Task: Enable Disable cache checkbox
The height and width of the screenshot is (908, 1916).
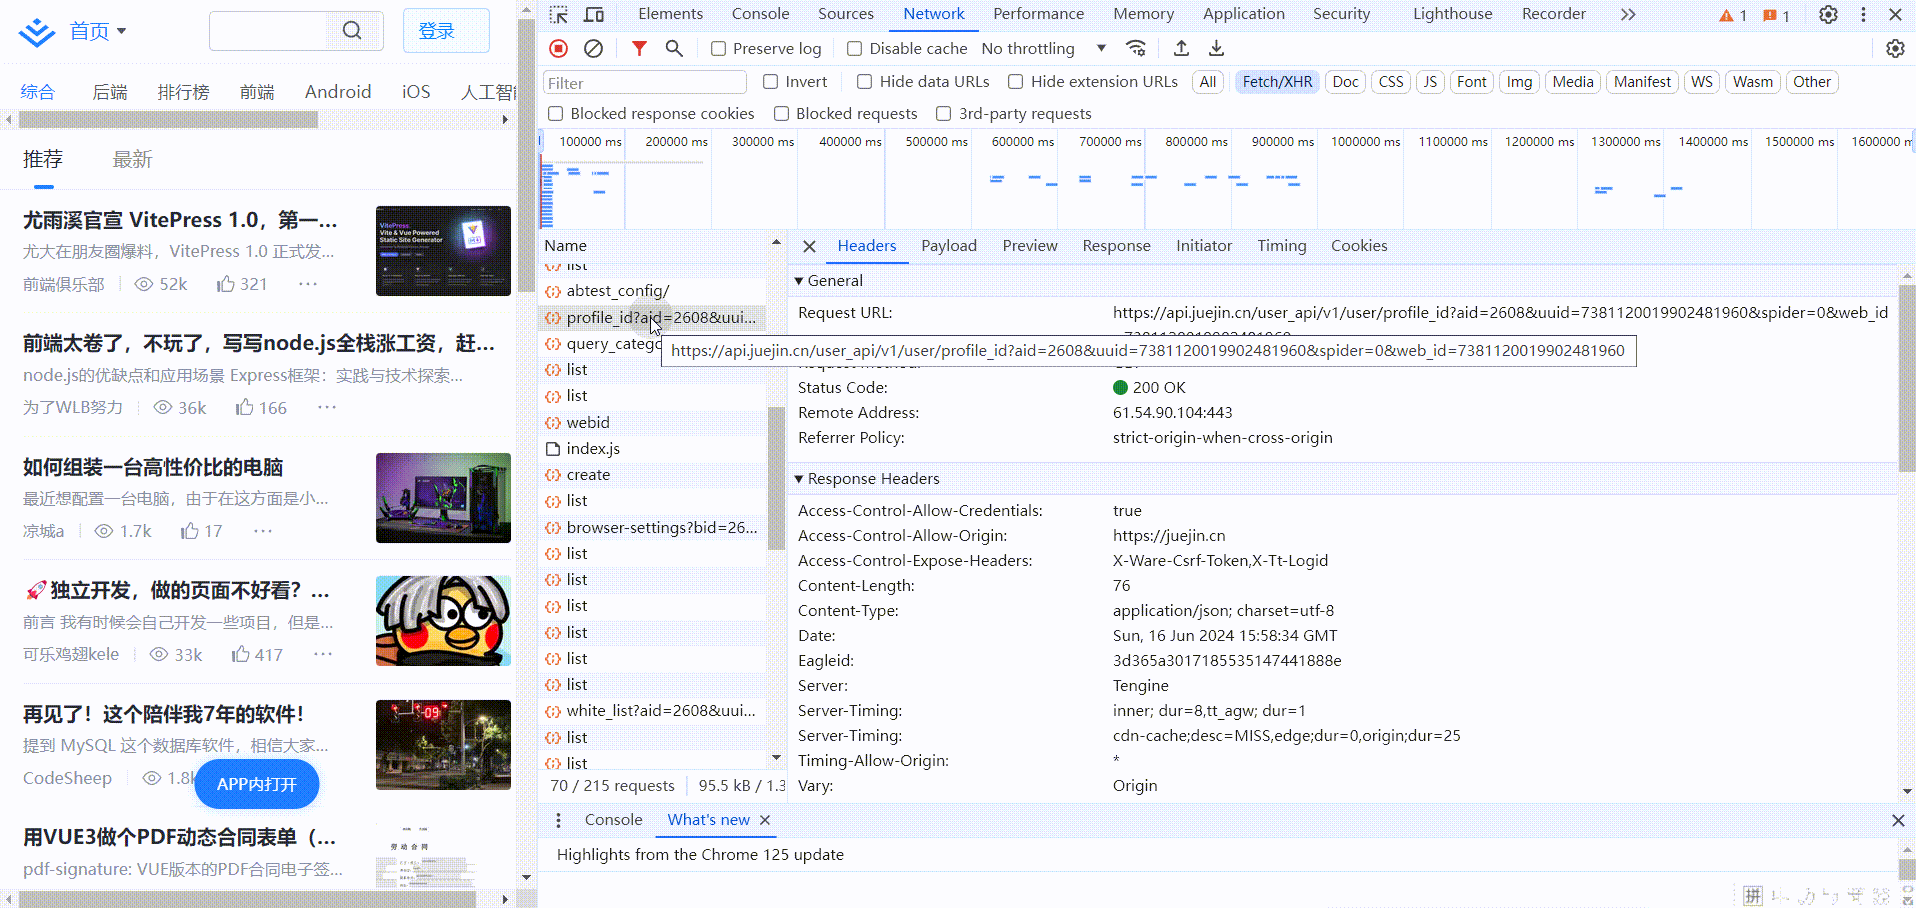Action: point(854,48)
